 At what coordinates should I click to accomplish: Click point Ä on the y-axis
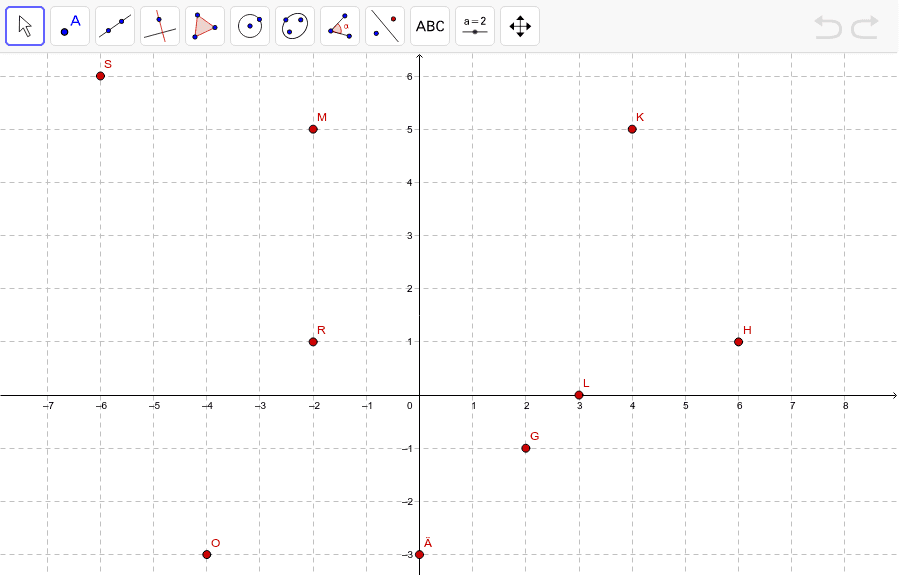point(420,555)
